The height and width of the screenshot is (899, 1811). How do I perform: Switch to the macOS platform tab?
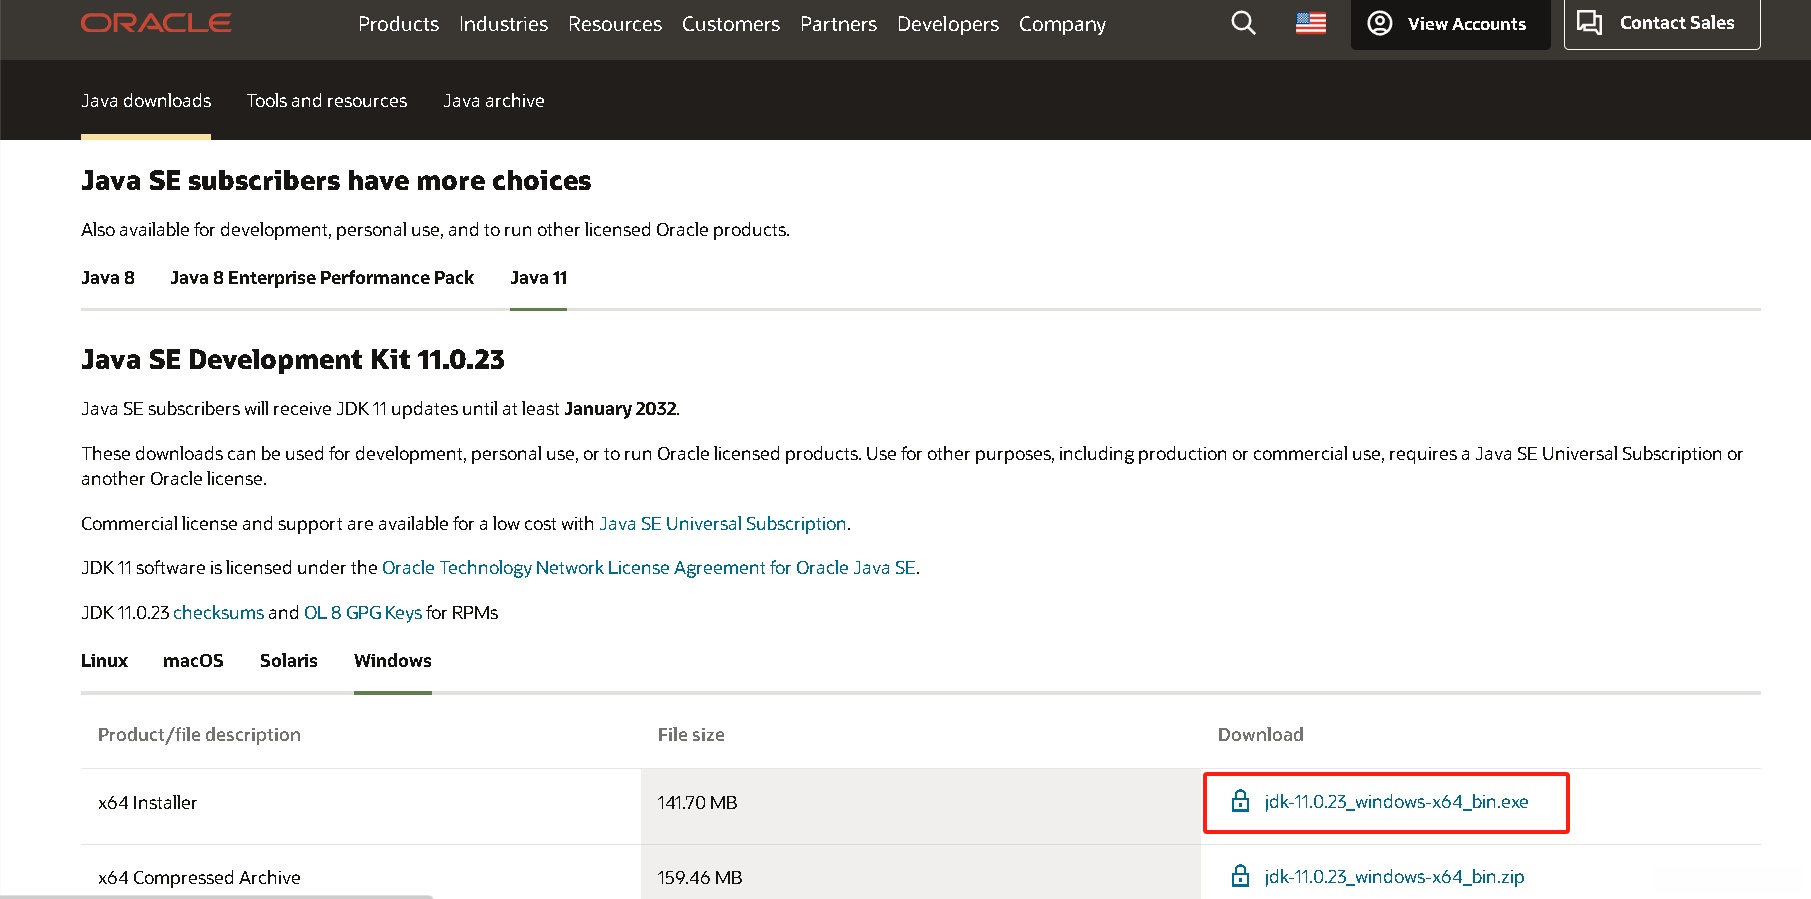tap(193, 661)
